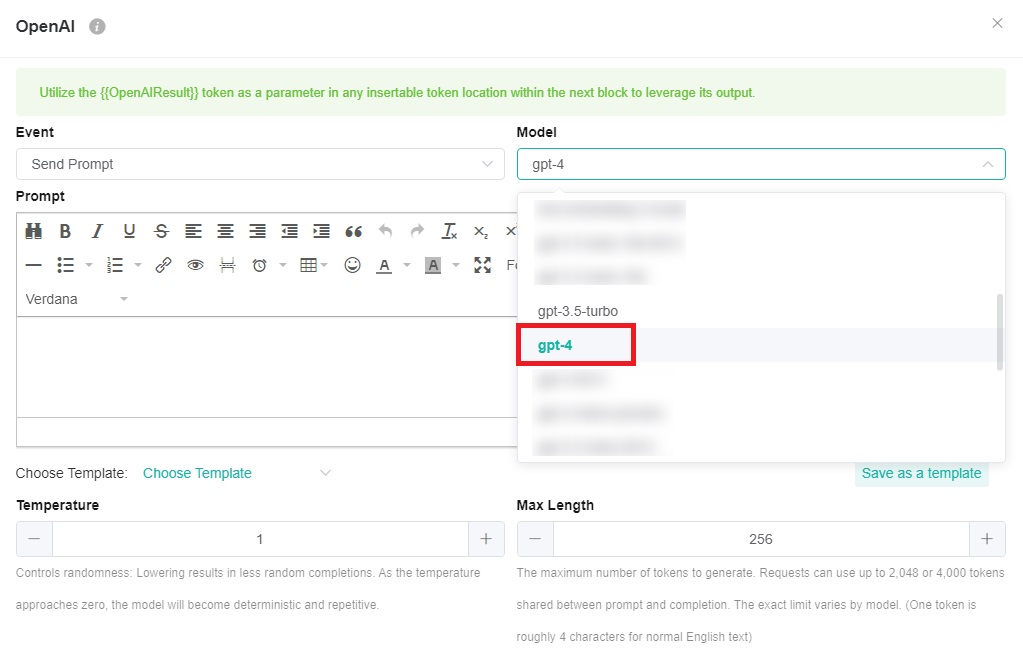
Task: Click the eye preview icon
Action: click(195, 265)
